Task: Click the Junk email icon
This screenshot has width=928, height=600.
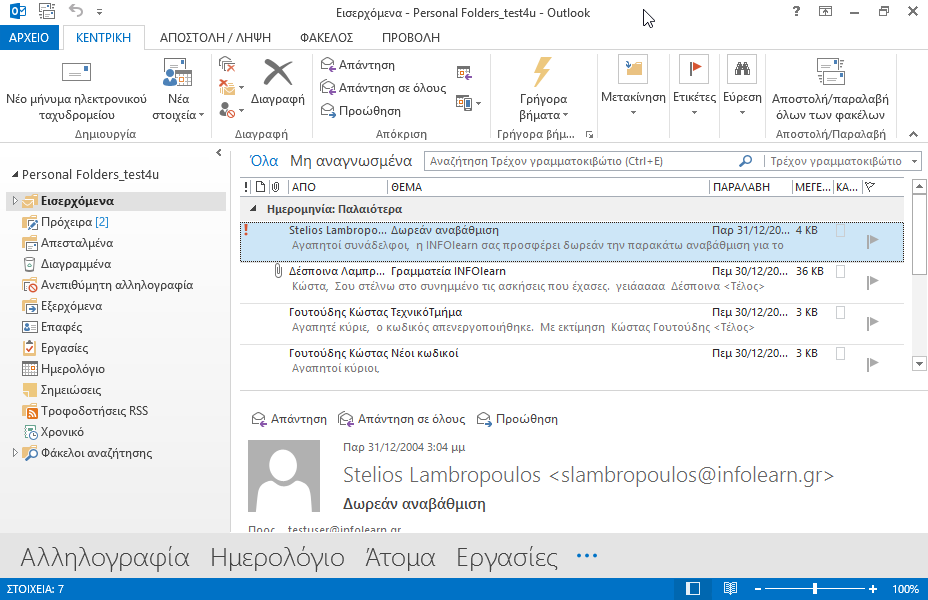Action: [227, 110]
